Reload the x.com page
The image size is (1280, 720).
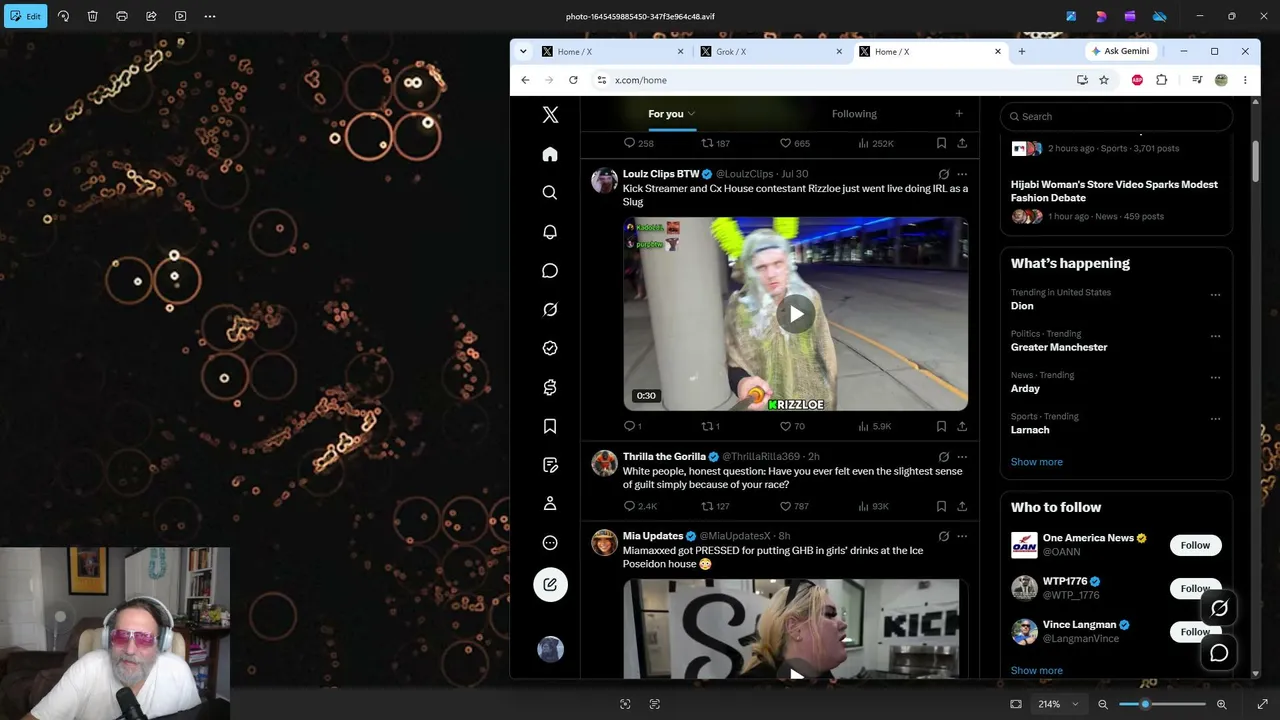[x=573, y=80]
